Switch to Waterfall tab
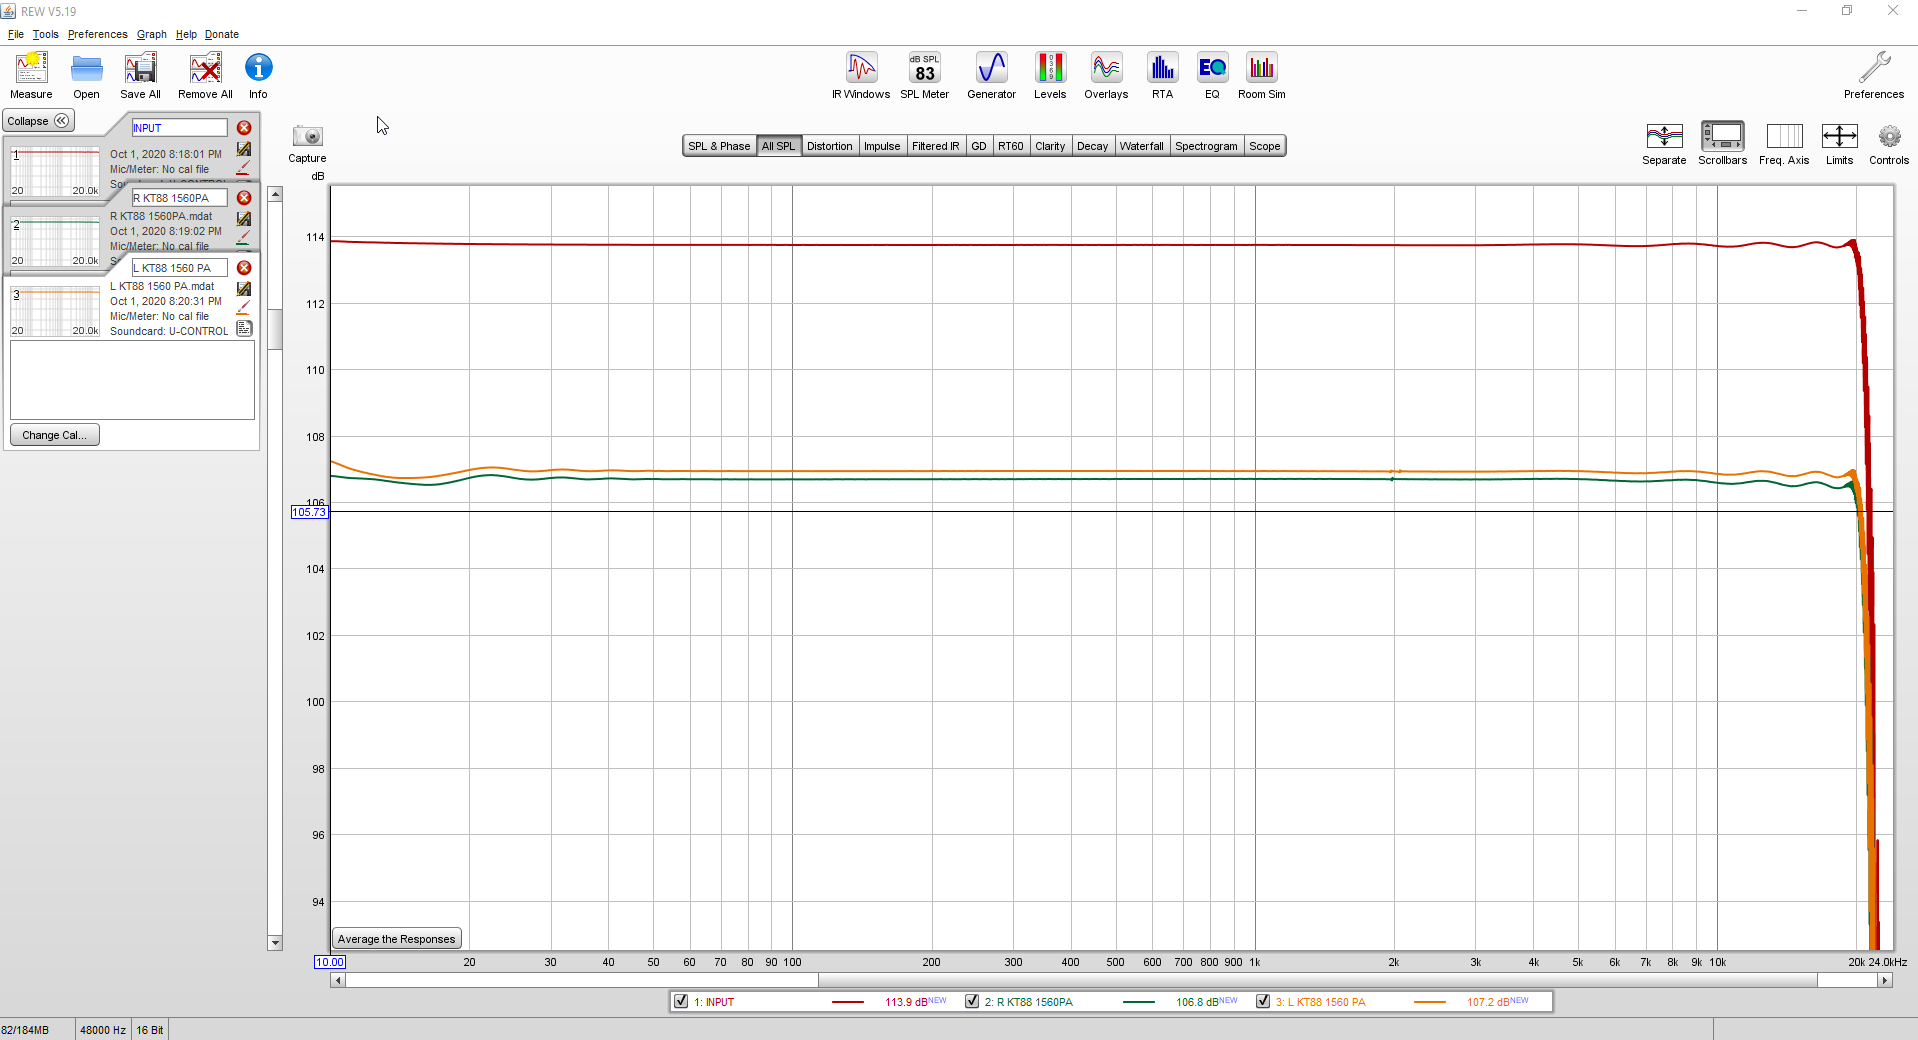1918x1040 pixels. (x=1142, y=146)
